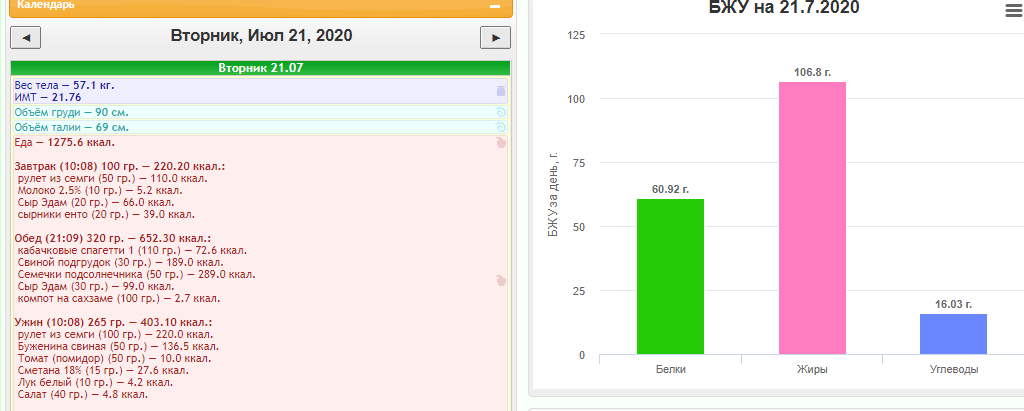Image resolution: width=1024 pixels, height=411 pixels.
Task: Click the Молоко 2.5% (10 гр.) row
Action: pos(100,190)
